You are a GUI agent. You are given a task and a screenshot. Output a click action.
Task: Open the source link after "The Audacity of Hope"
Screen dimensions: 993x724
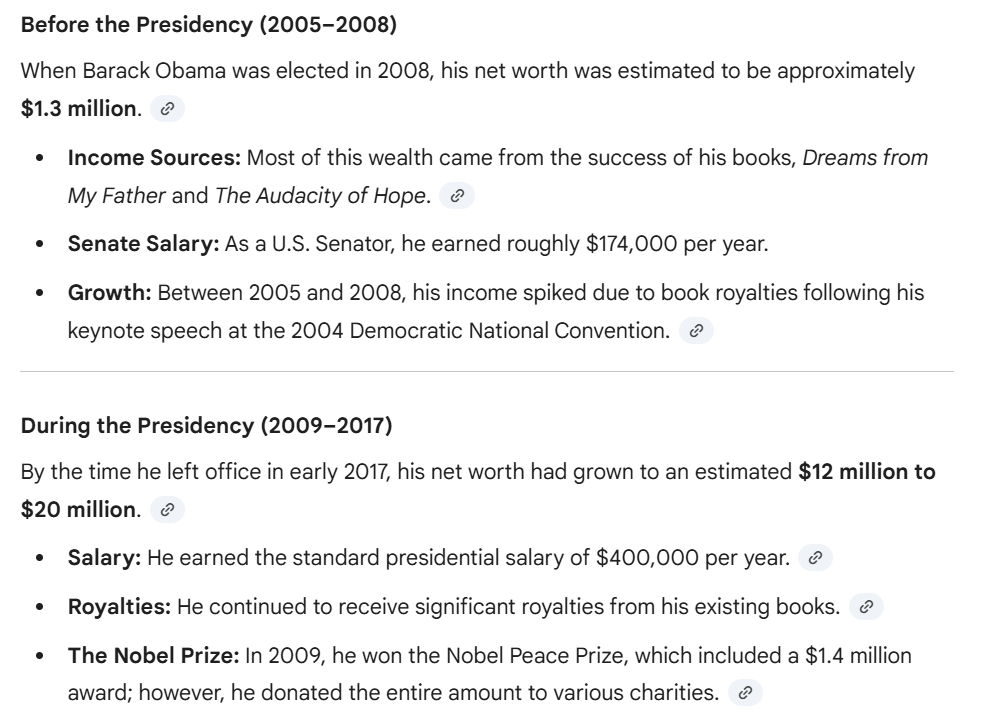(457, 196)
